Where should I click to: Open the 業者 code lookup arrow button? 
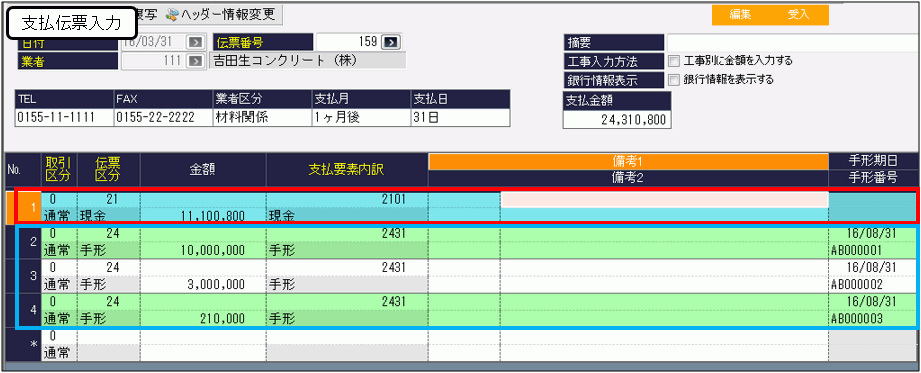[x=196, y=60]
